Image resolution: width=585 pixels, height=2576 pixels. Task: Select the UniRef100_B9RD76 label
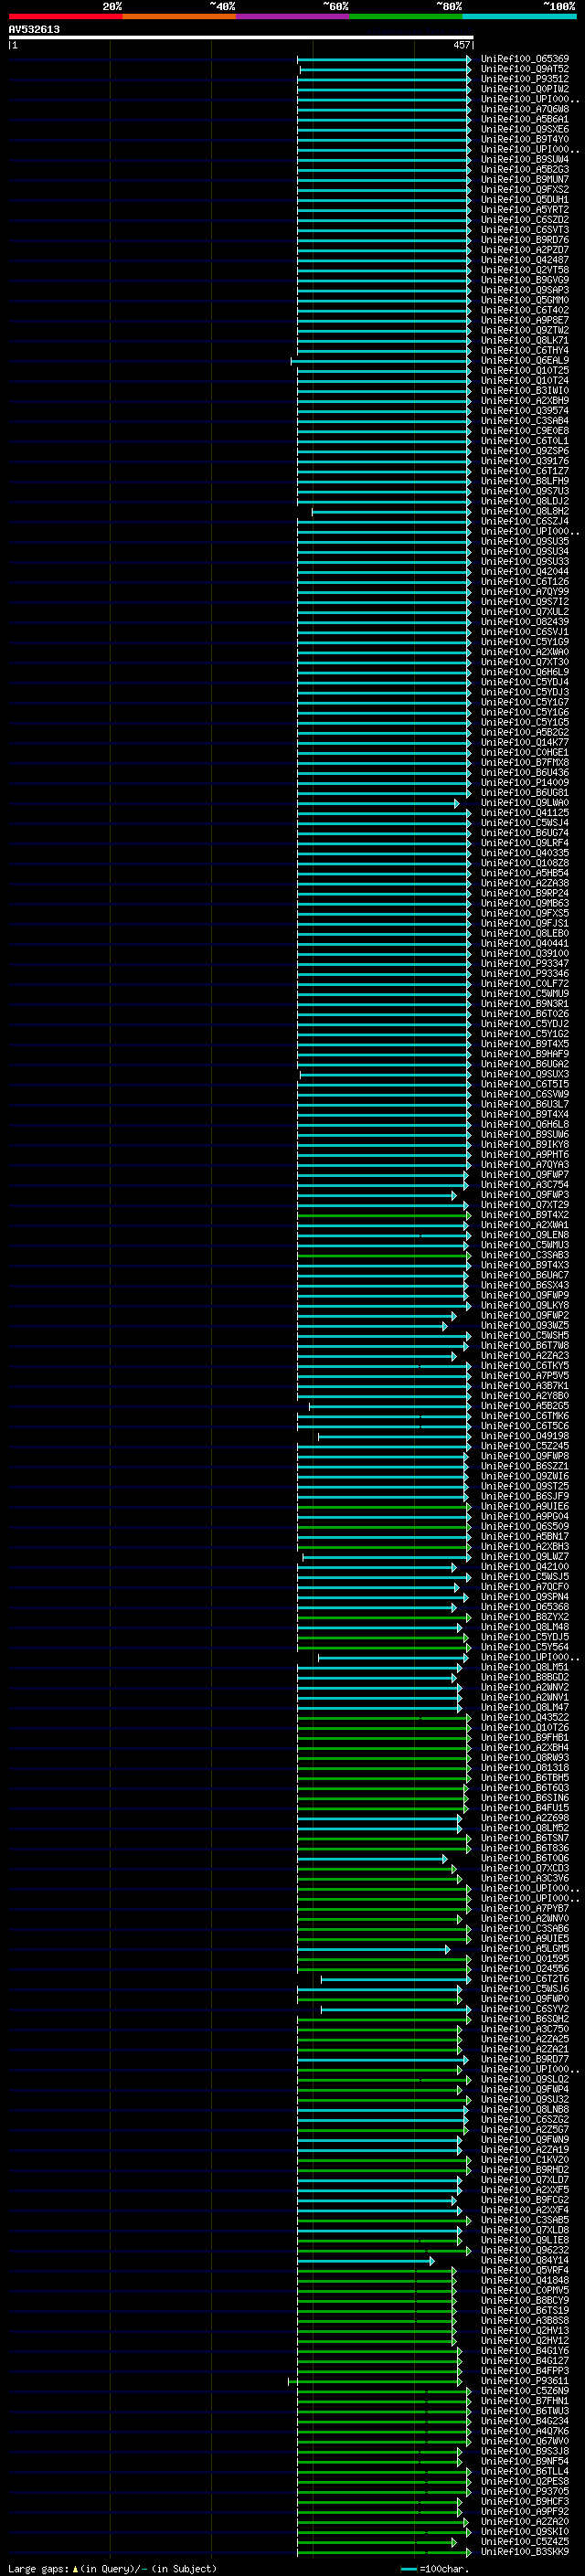click(525, 240)
